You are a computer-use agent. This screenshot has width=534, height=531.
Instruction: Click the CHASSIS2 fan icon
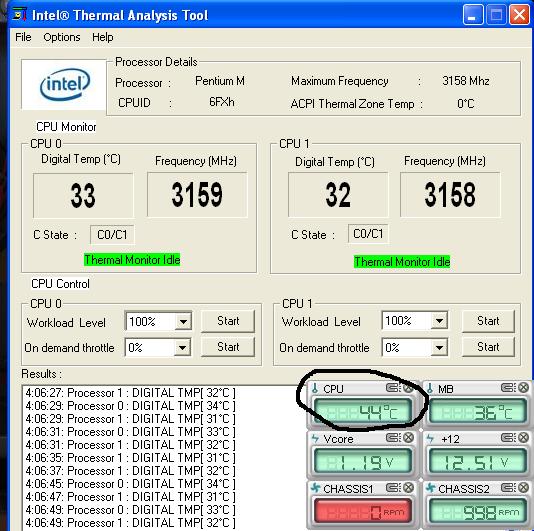point(430,488)
